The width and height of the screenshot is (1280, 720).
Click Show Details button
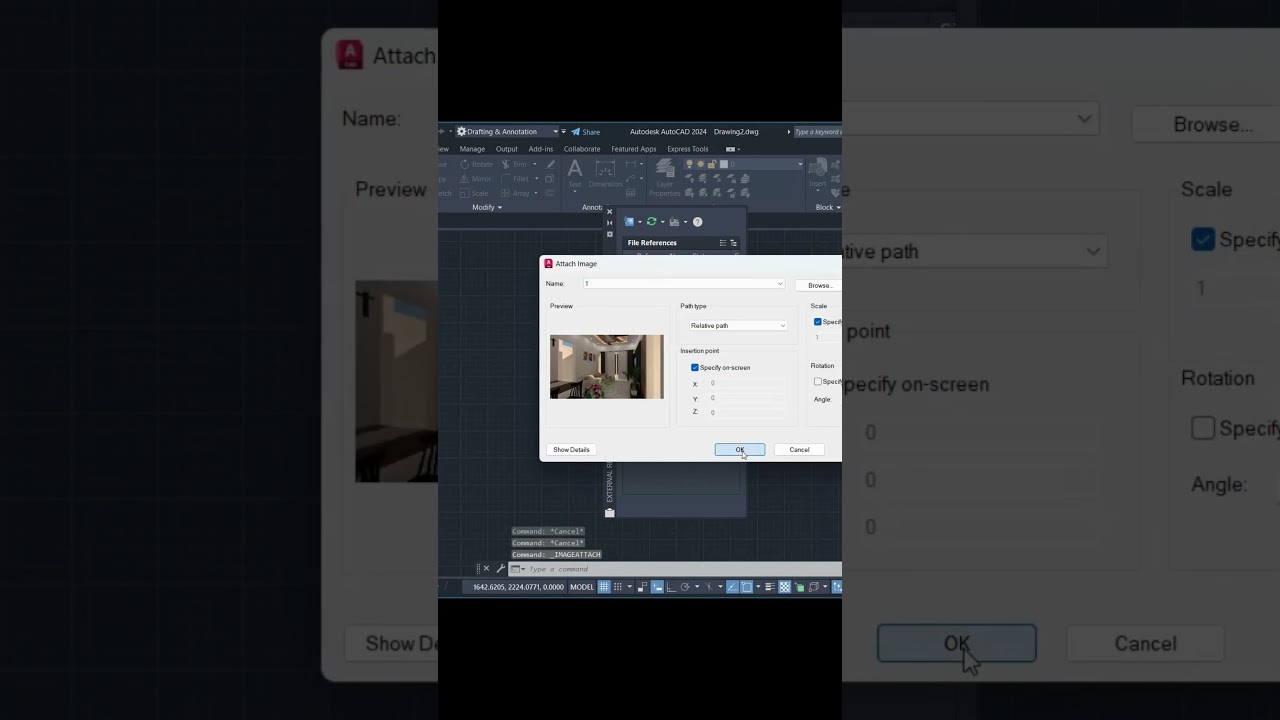572,450
